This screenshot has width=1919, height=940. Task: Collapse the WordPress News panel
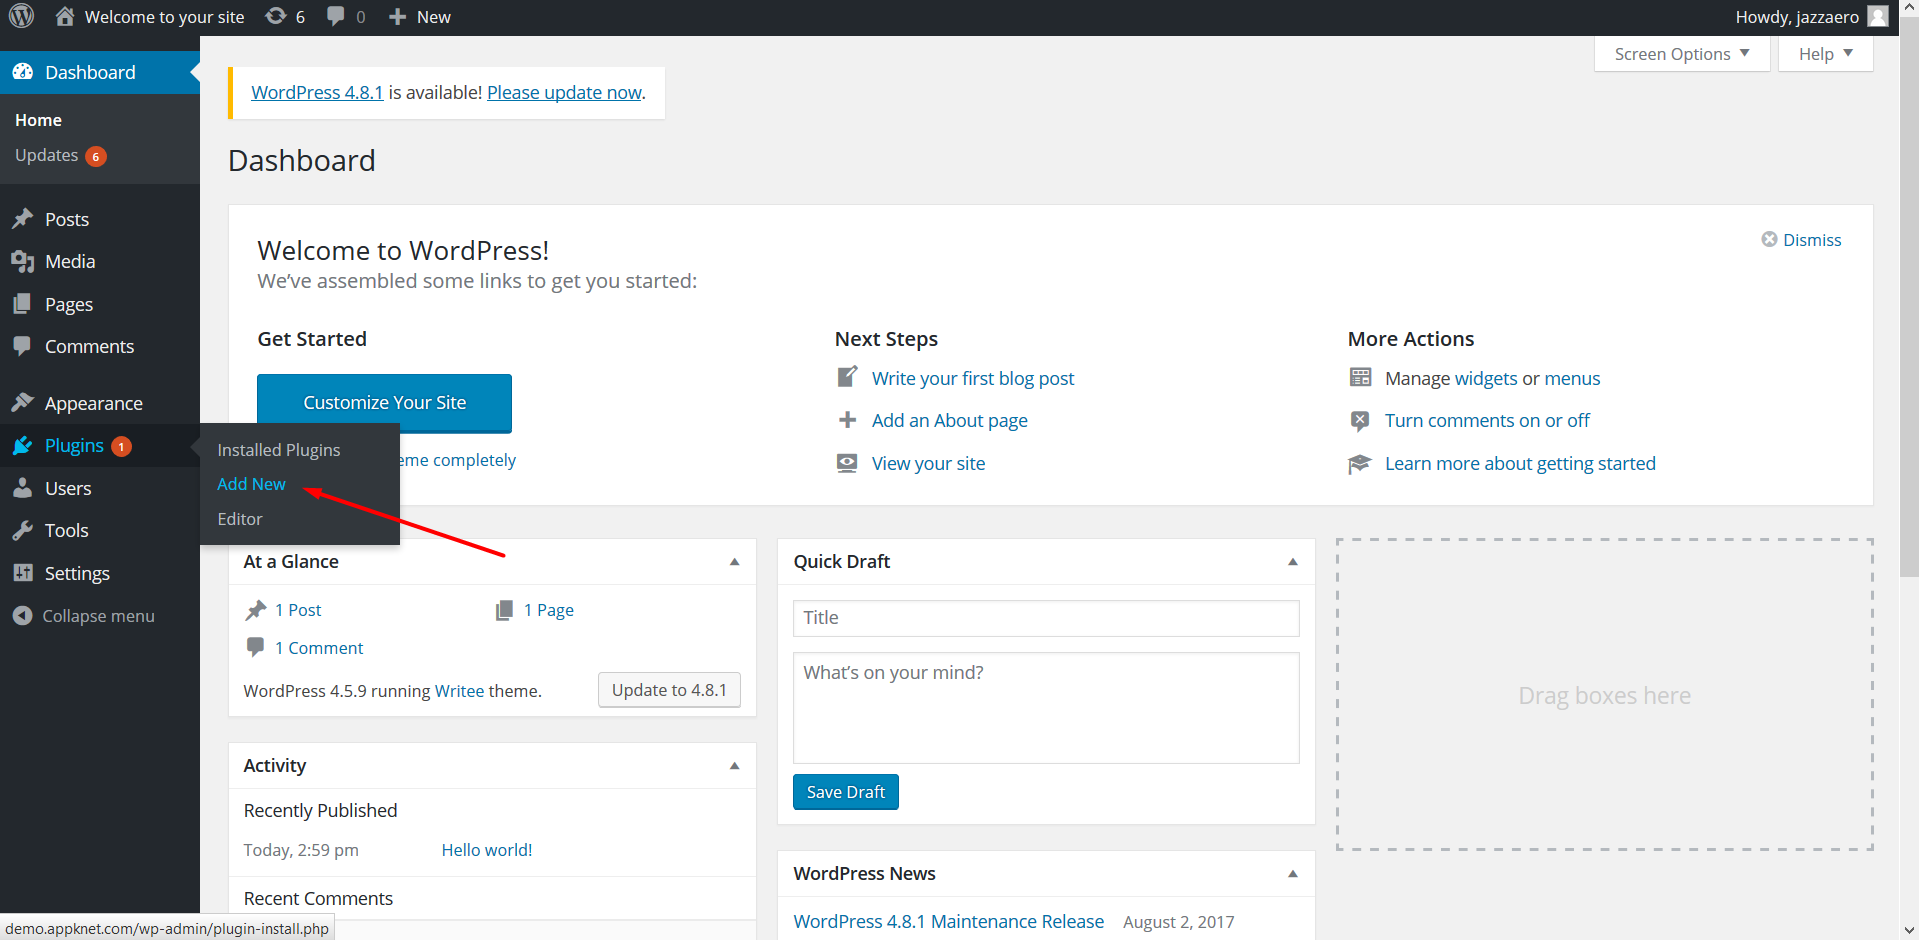(1291, 873)
